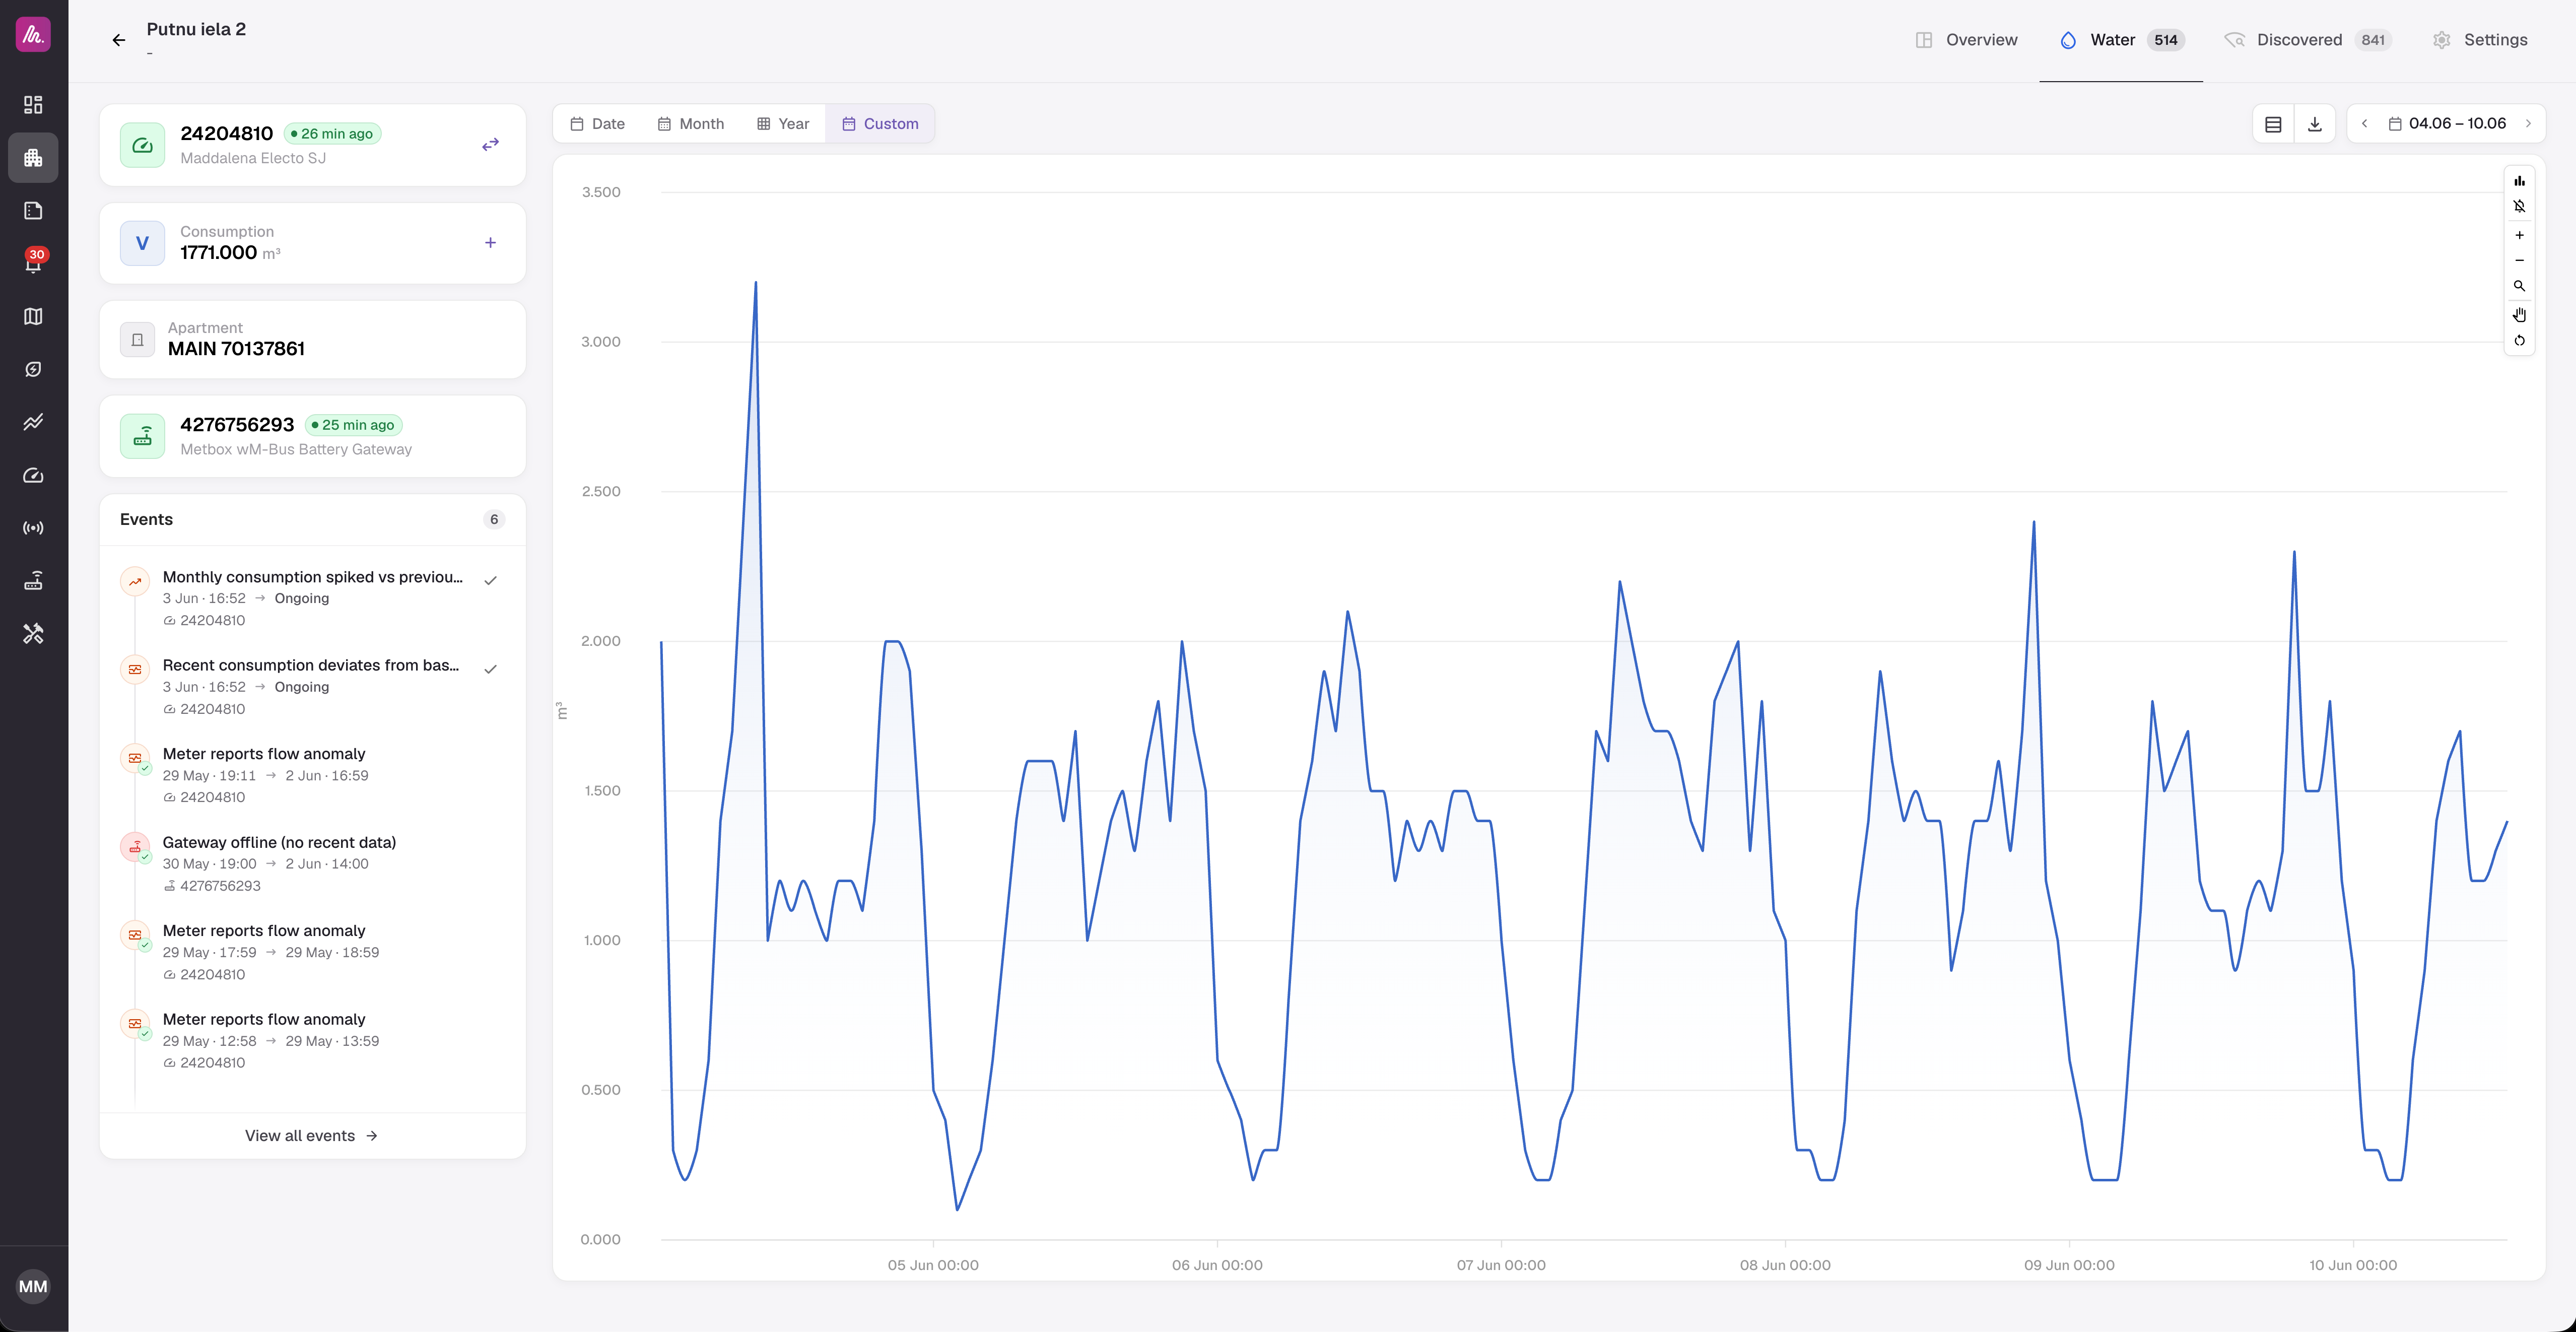
Task: Select the Month period tab
Action: tap(690, 124)
